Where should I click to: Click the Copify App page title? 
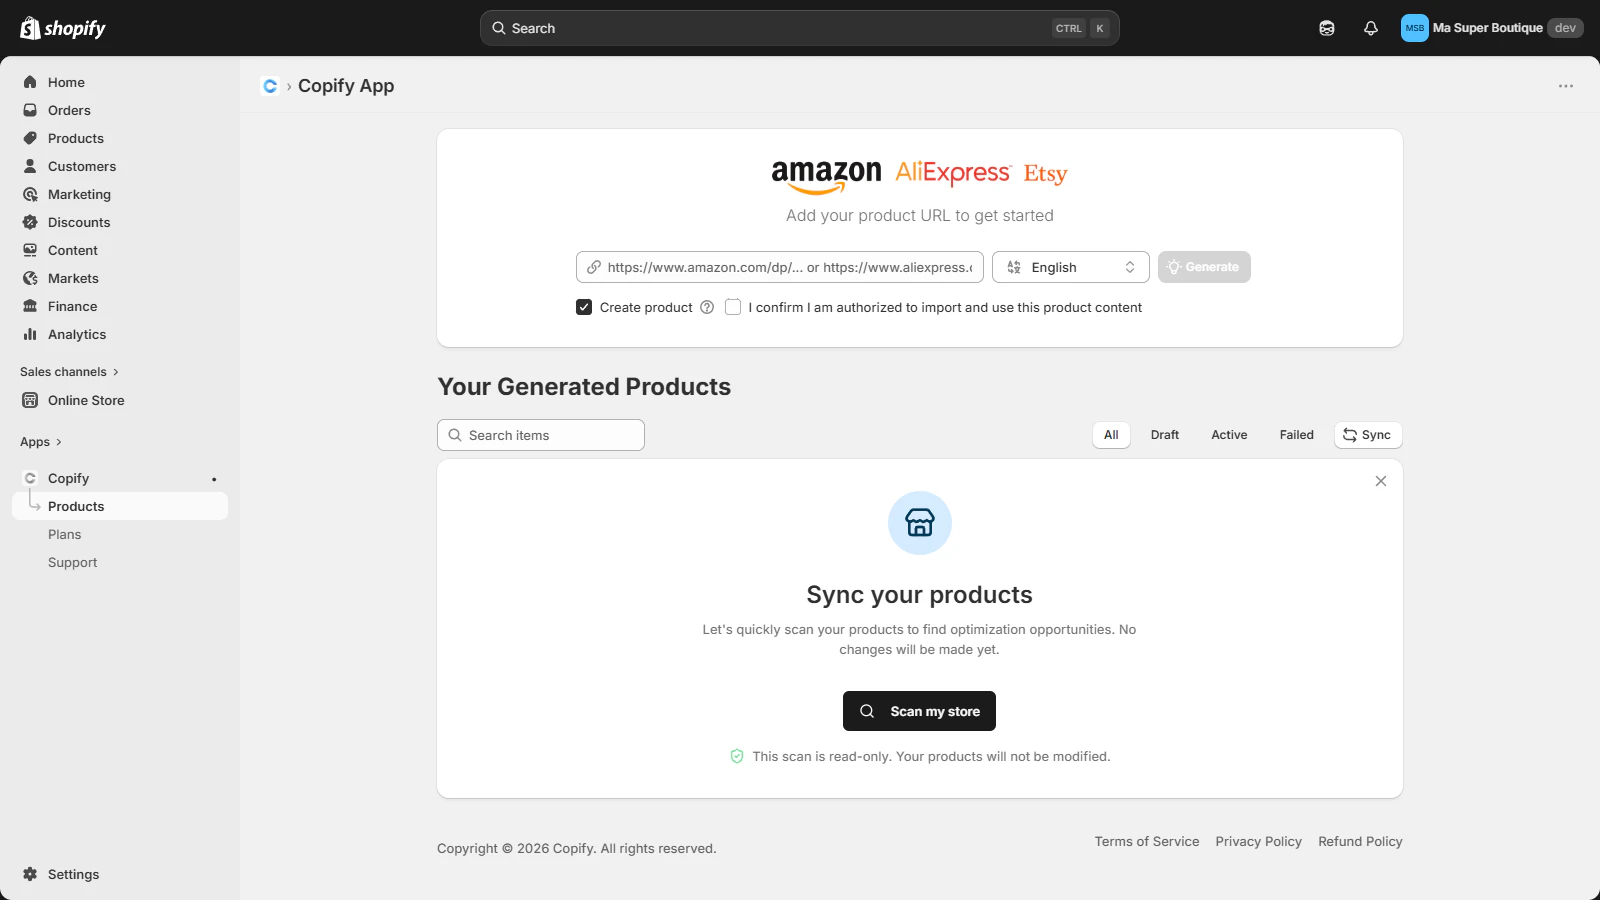coord(346,86)
